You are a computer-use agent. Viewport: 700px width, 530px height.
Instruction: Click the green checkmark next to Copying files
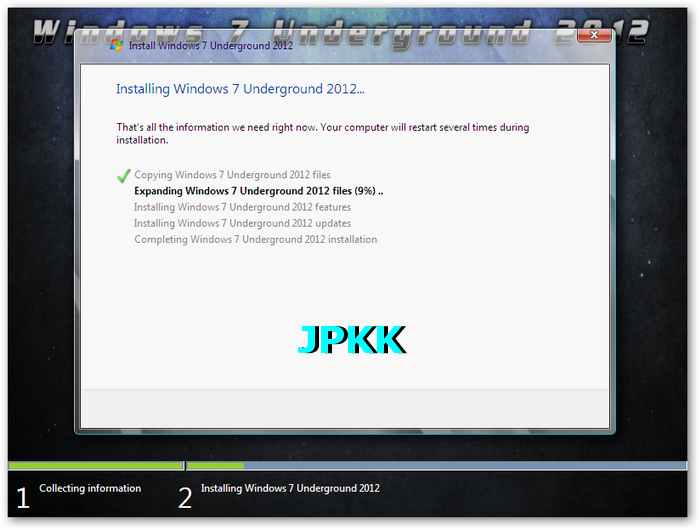(124, 176)
